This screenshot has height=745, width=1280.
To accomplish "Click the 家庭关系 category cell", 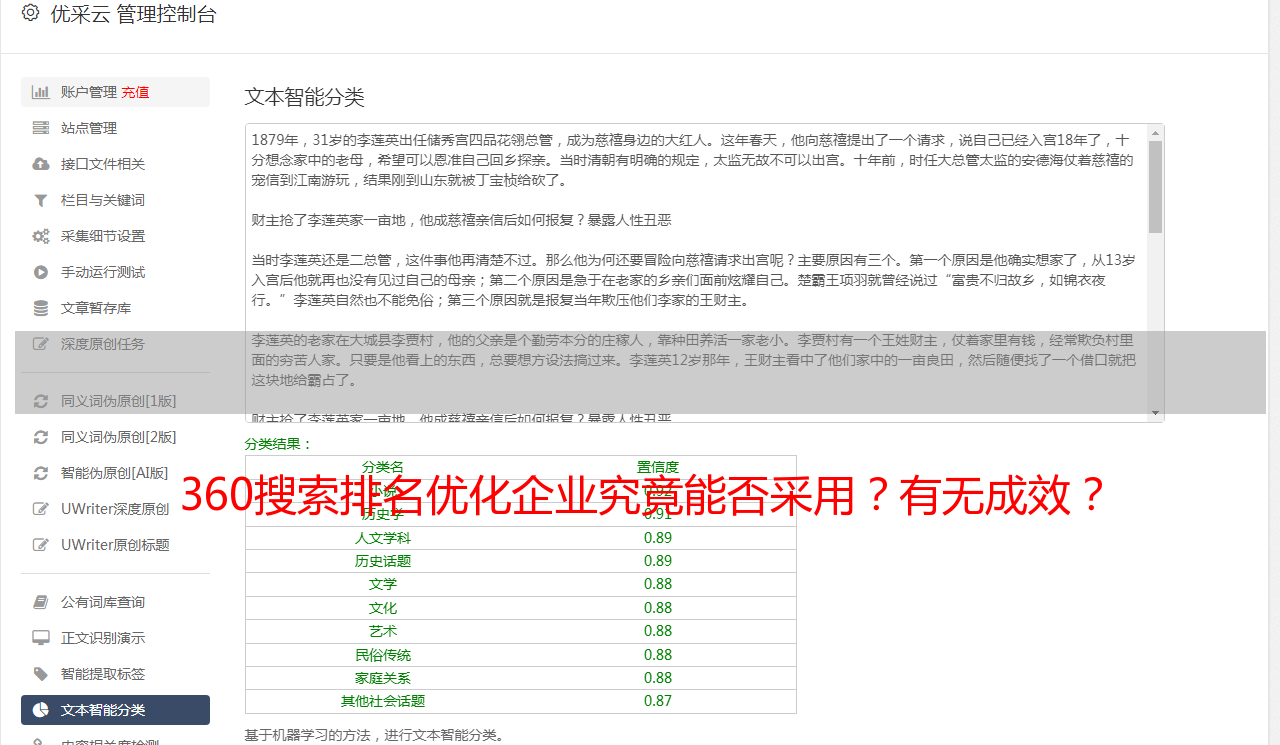I will [382, 678].
